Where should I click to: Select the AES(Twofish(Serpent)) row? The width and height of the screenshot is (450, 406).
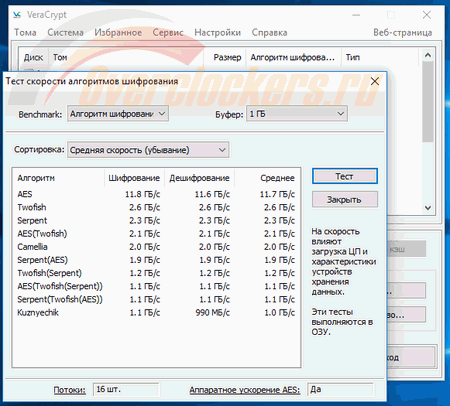156,286
